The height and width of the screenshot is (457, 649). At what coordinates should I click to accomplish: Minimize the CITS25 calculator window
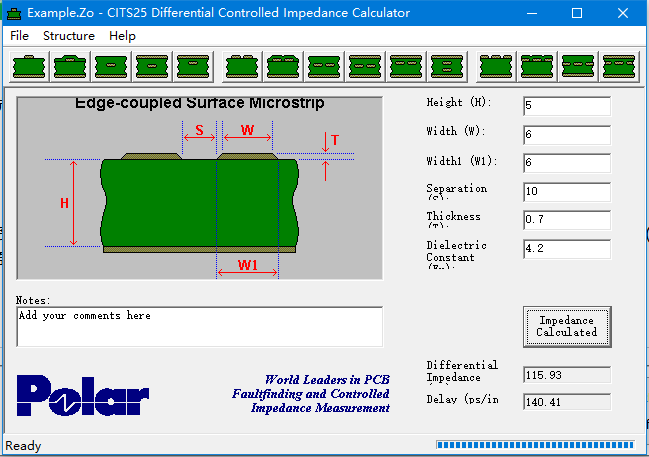532,13
